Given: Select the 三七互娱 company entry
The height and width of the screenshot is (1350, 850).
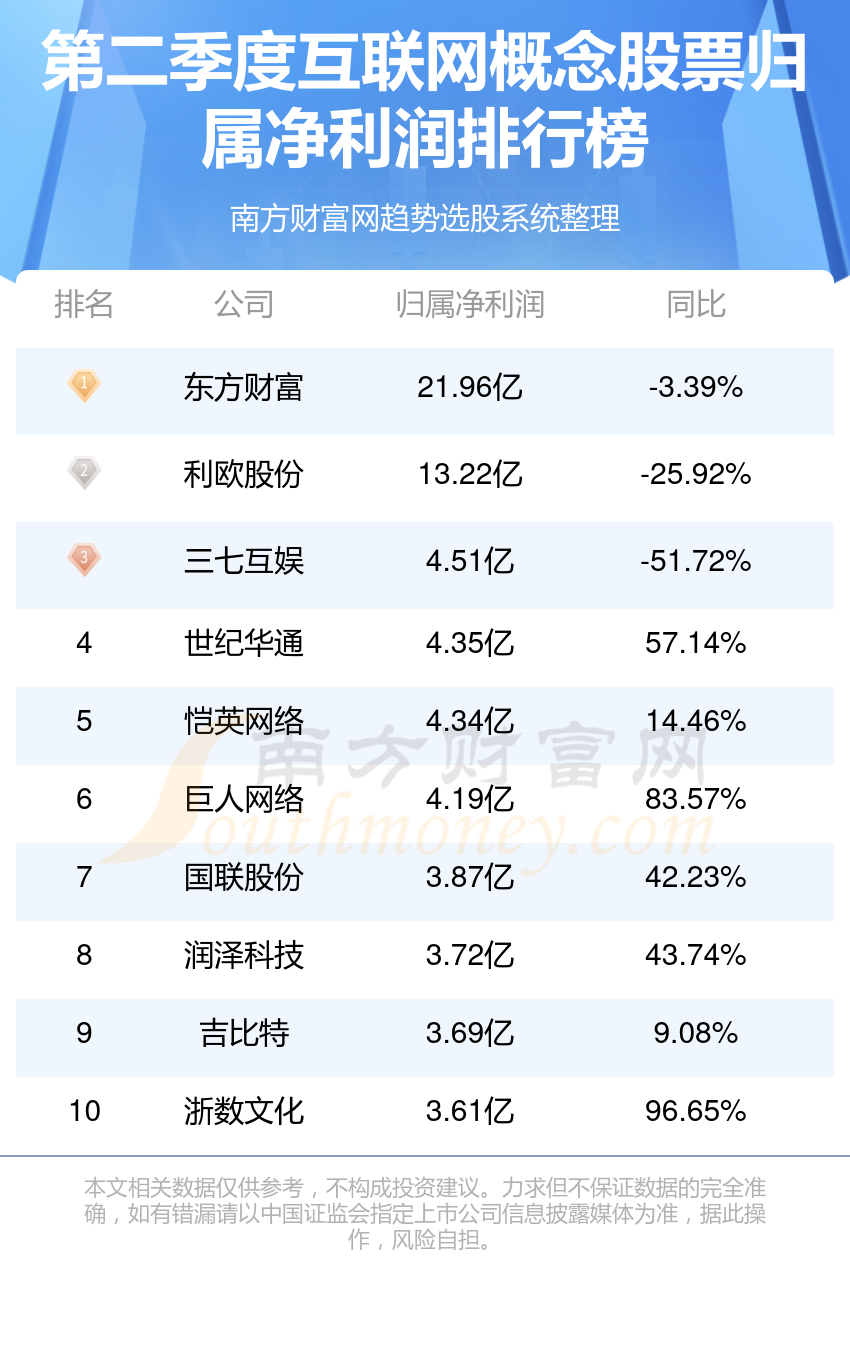Looking at the screenshot, I should coord(244,560).
